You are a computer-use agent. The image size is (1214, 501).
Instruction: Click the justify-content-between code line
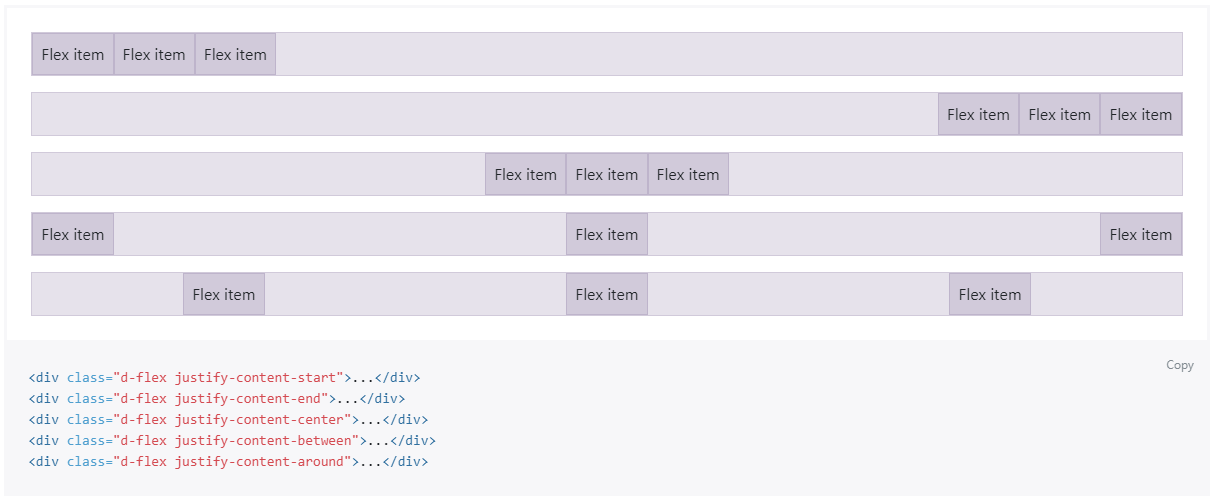tap(232, 441)
